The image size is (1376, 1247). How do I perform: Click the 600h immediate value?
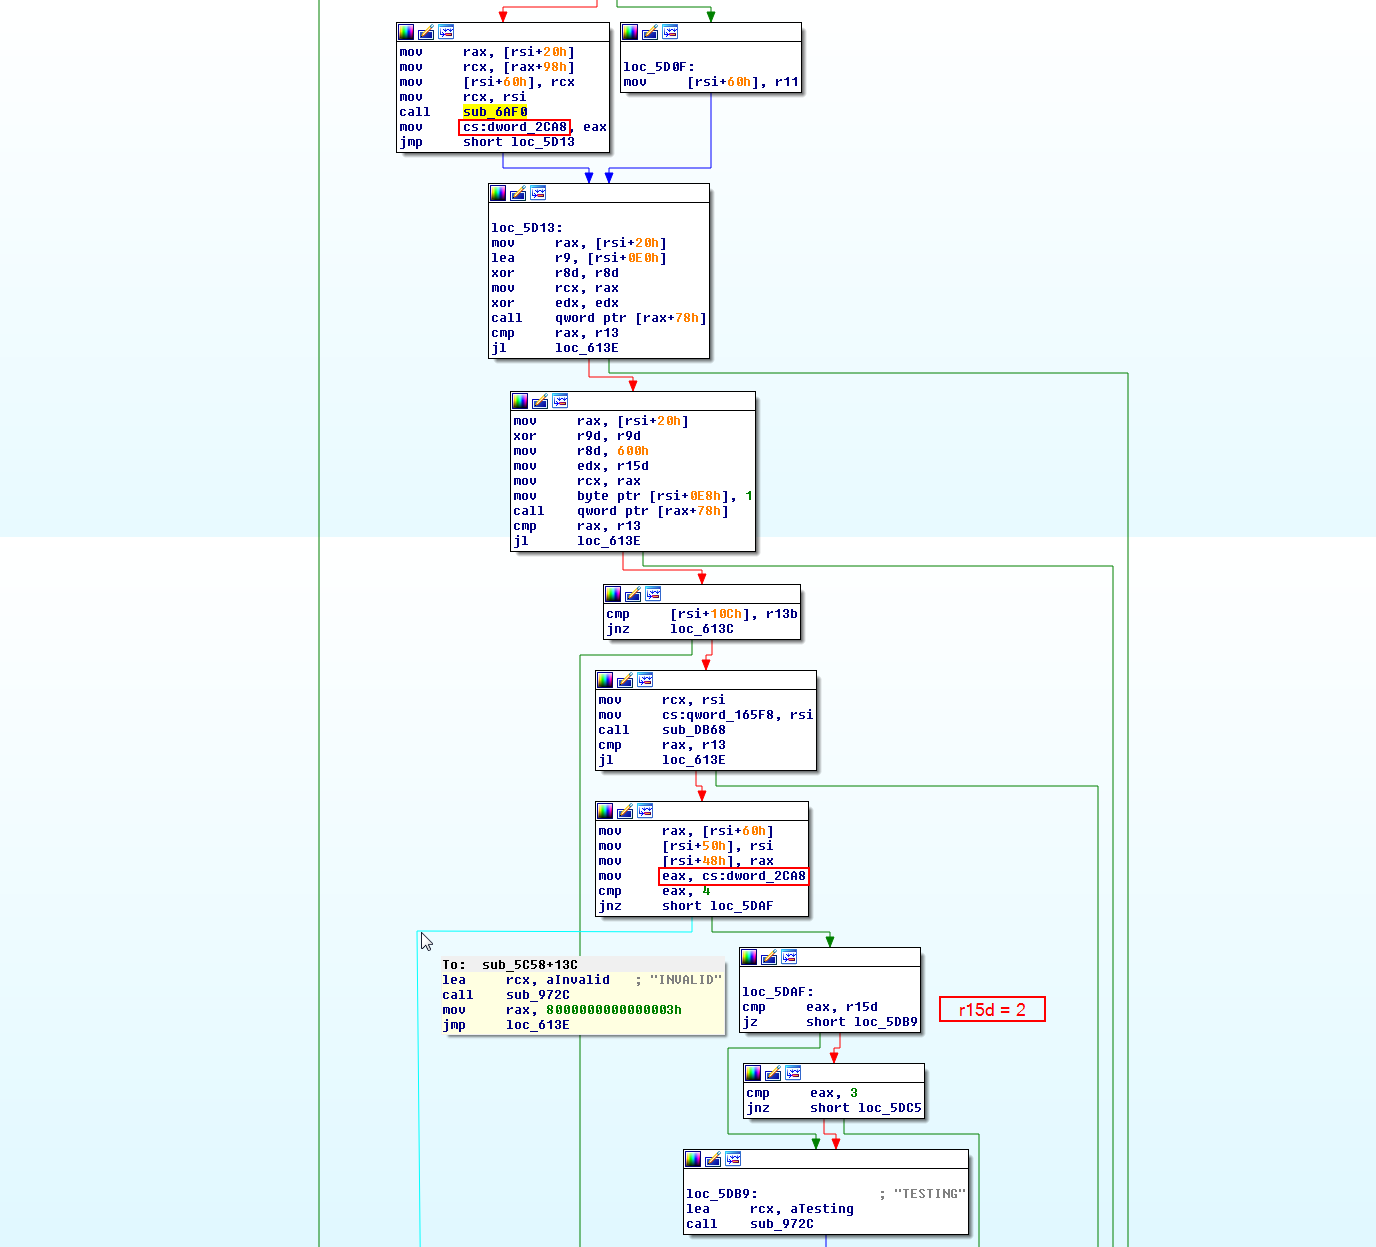[x=633, y=451]
